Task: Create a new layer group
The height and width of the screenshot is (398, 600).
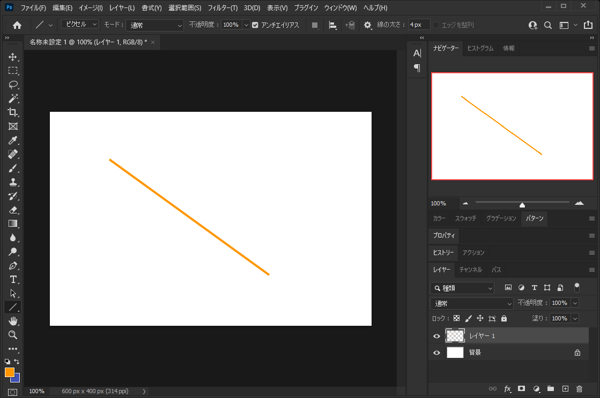Action: [551, 389]
